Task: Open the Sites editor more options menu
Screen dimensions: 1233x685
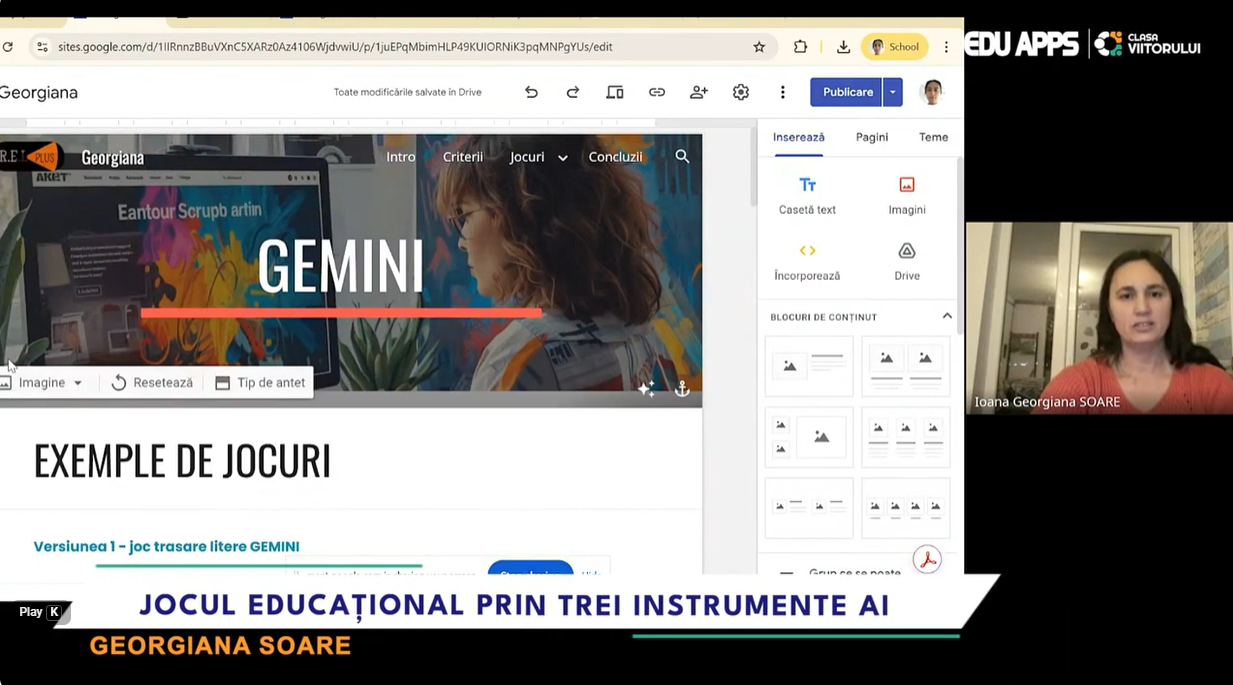Action: coord(783,92)
